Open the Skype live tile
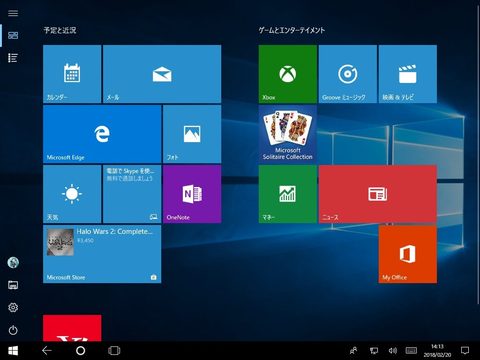Viewport: 480px width, 360px height. (x=132, y=194)
